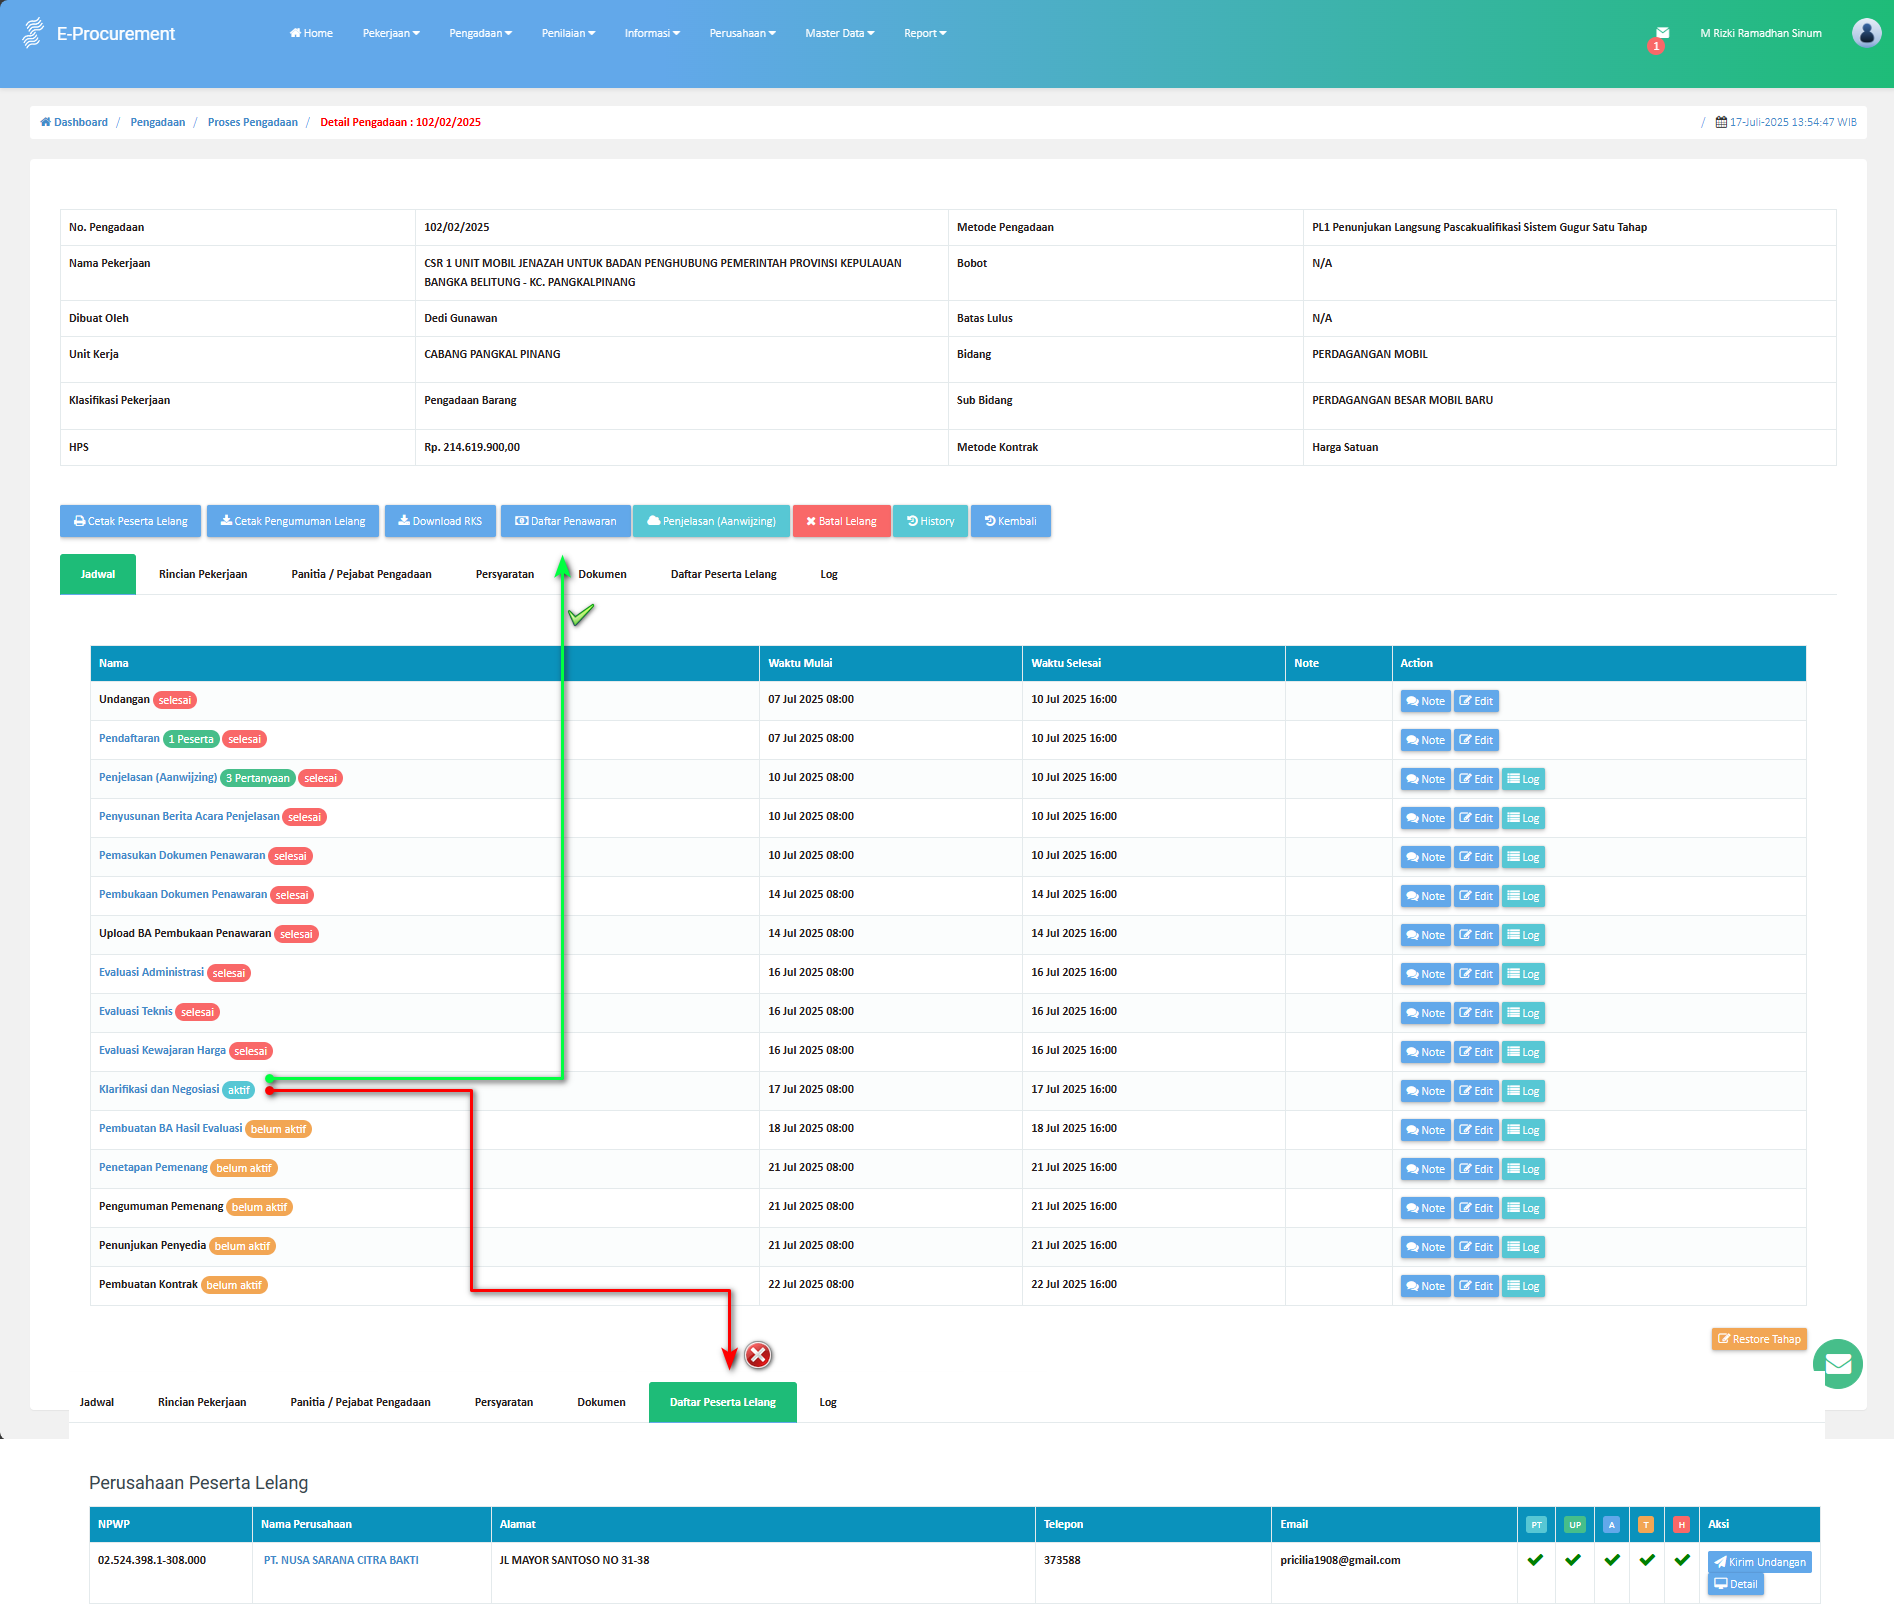Open Log for Klarifikasi dan Negosiasi row
This screenshot has height=1617, width=1894.
(1523, 1091)
